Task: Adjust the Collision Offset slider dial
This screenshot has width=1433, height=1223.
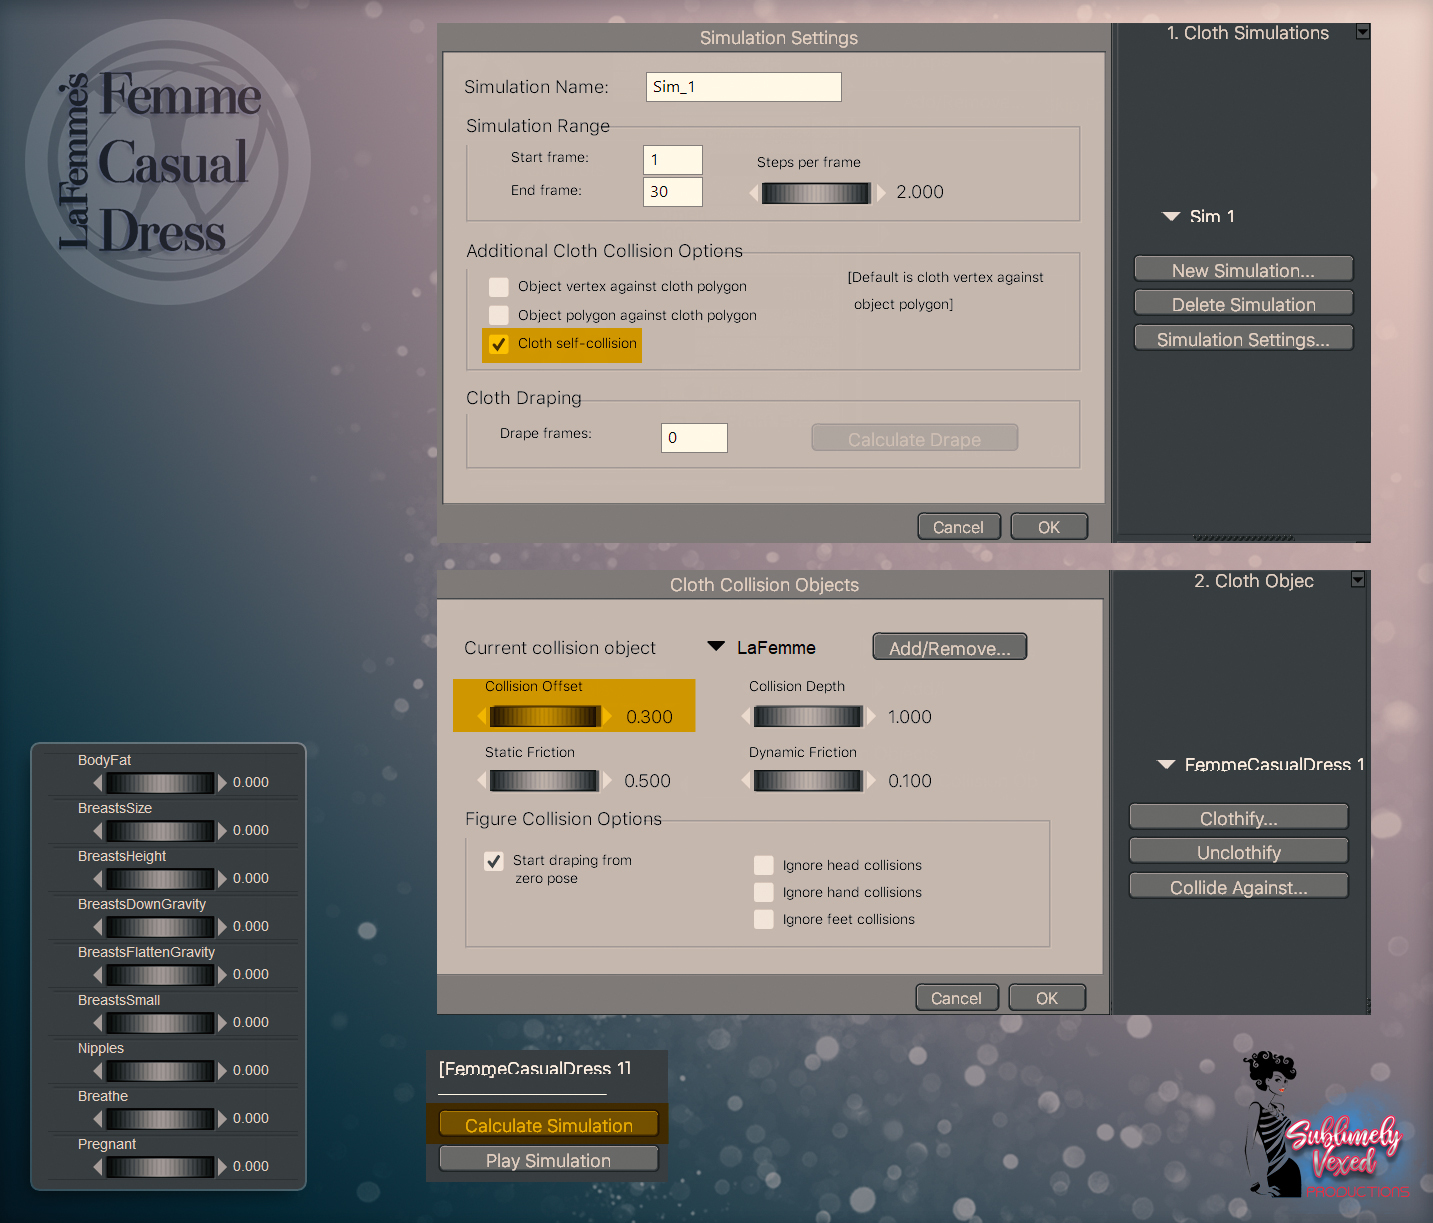Action: tap(545, 716)
